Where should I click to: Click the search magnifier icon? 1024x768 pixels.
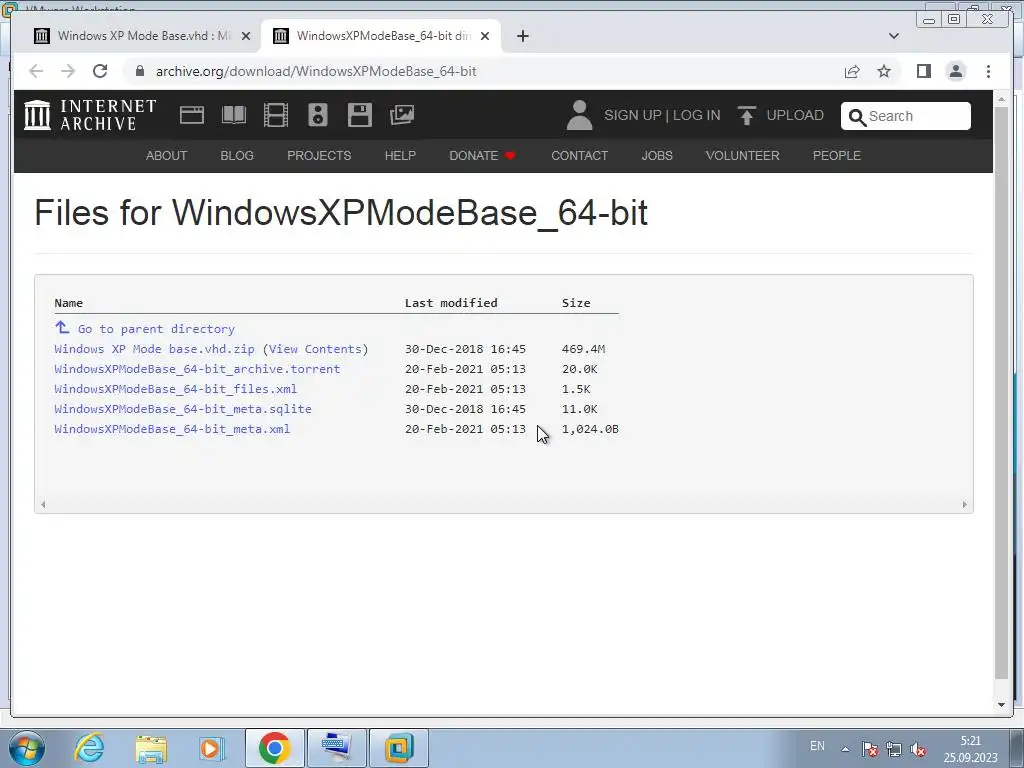pos(857,117)
